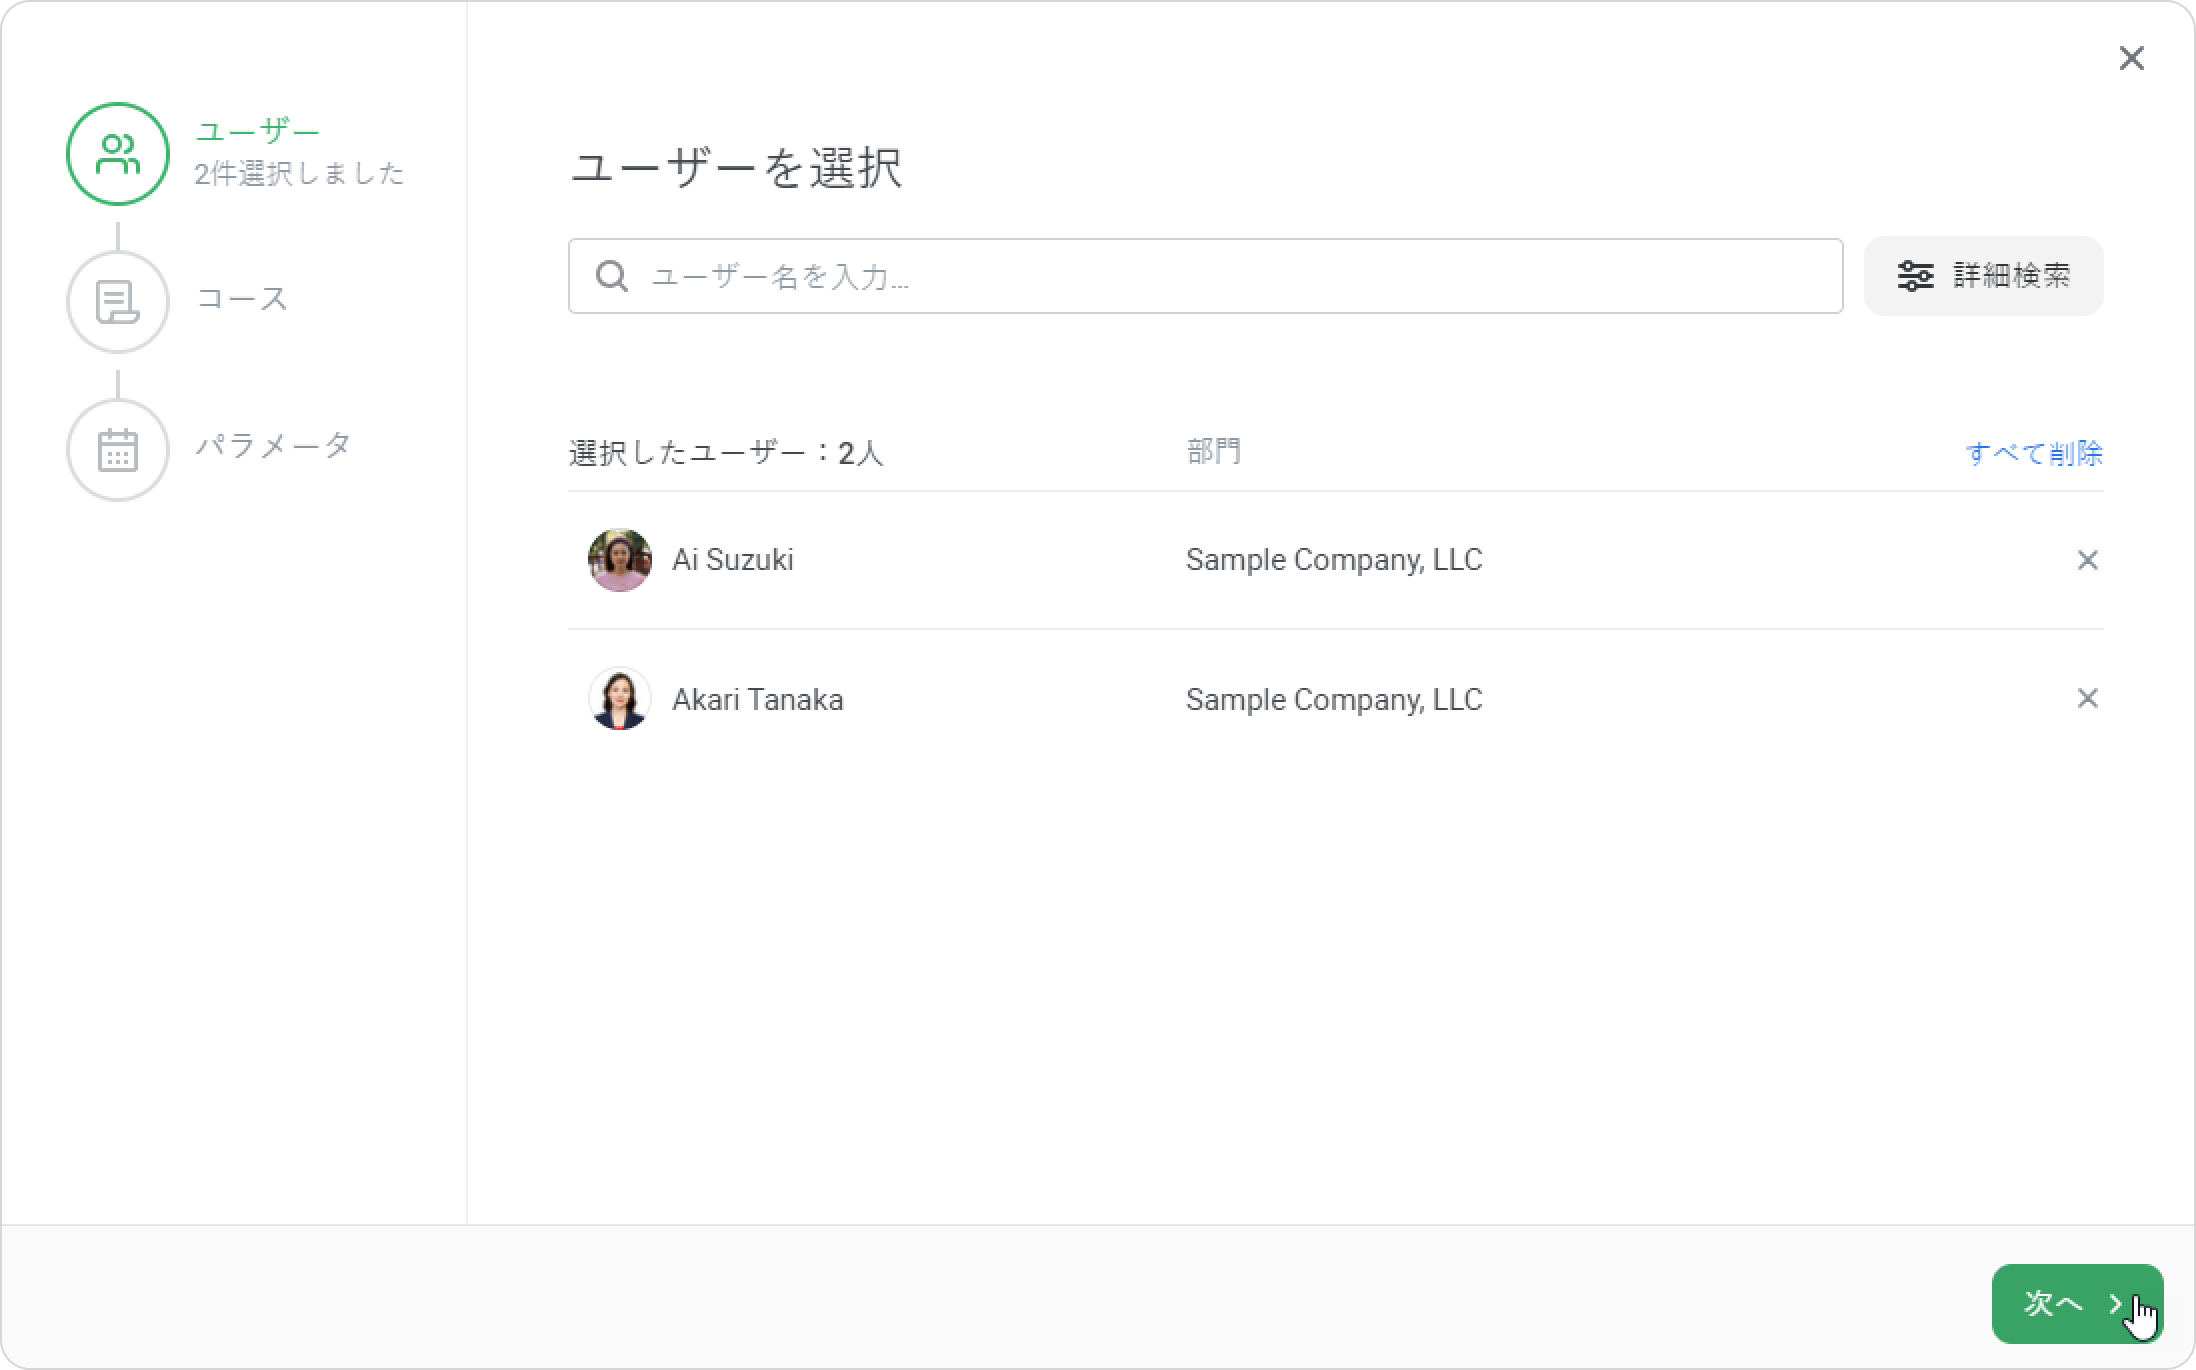Click the 部門 column header
This screenshot has width=2196, height=1370.
pos(1213,452)
